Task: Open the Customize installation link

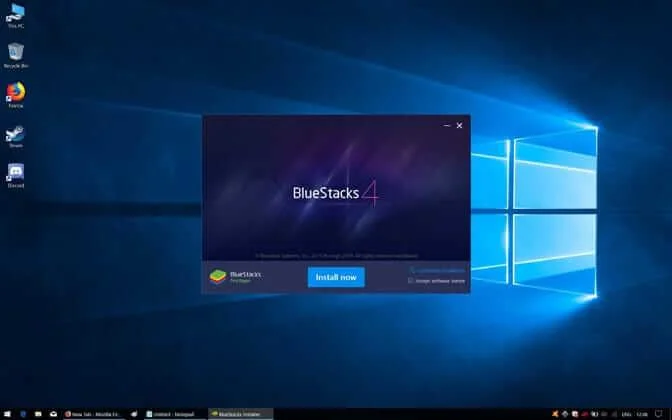Action: (x=438, y=270)
